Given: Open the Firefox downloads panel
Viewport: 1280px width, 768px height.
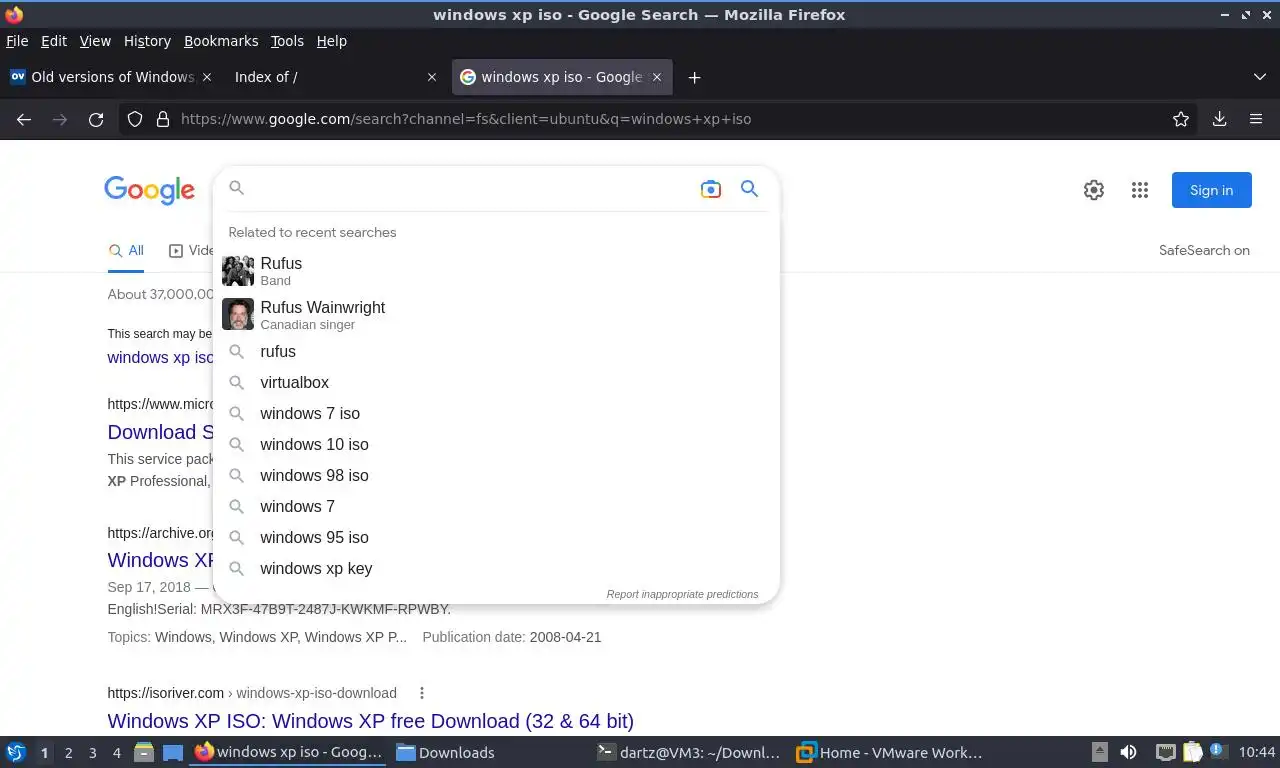Looking at the screenshot, I should tap(1219, 119).
